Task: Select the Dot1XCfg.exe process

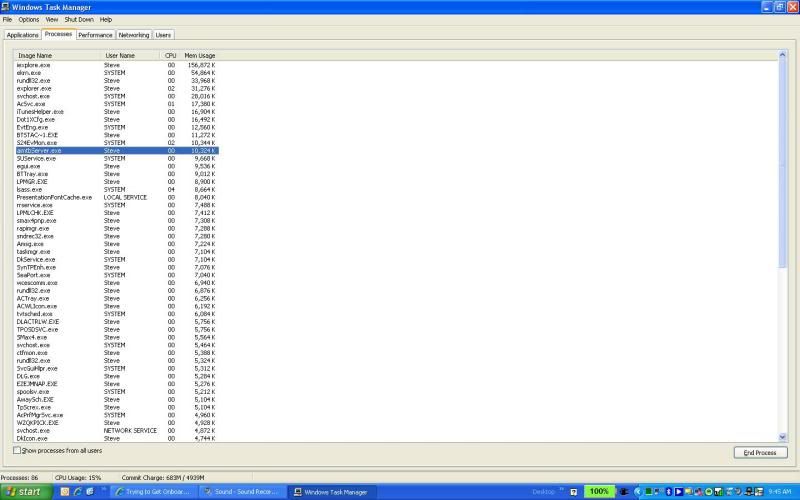Action: pyautogui.click(x=117, y=119)
